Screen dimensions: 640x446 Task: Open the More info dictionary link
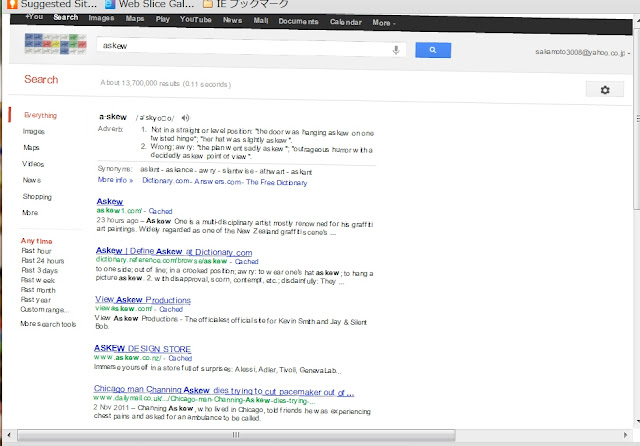[x=115, y=180]
